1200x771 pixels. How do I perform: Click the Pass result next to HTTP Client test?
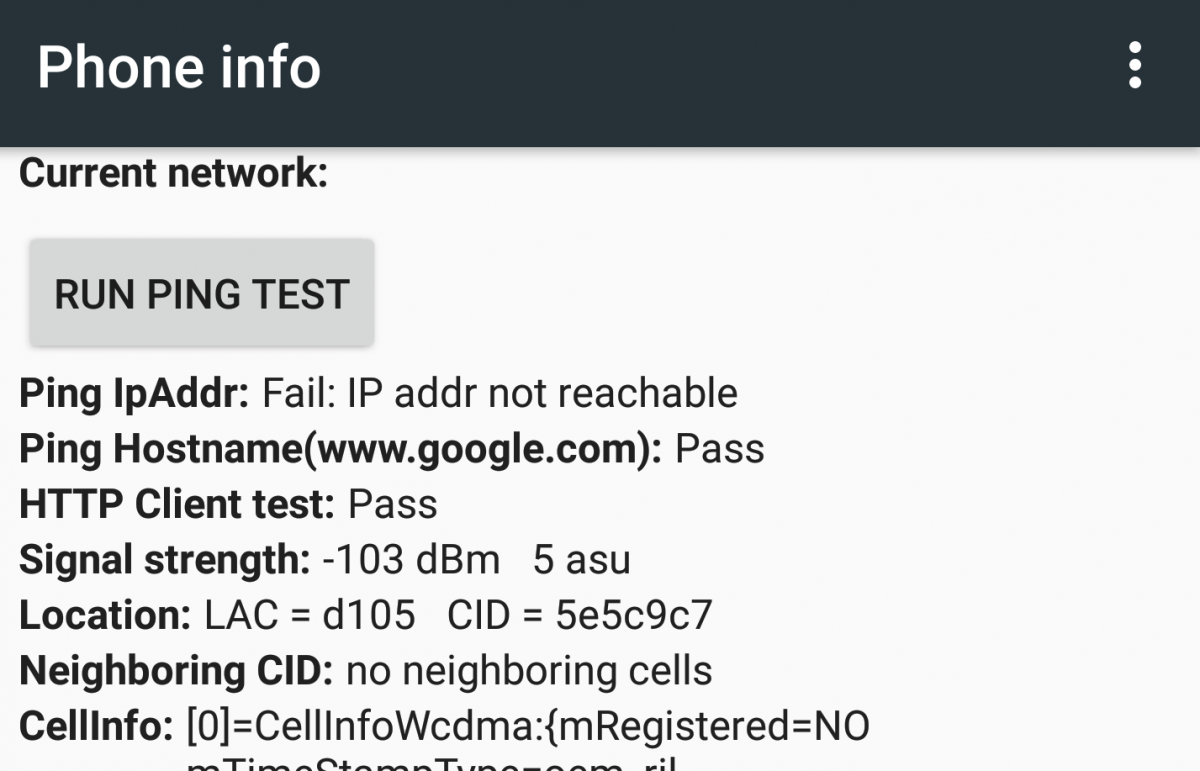point(390,504)
